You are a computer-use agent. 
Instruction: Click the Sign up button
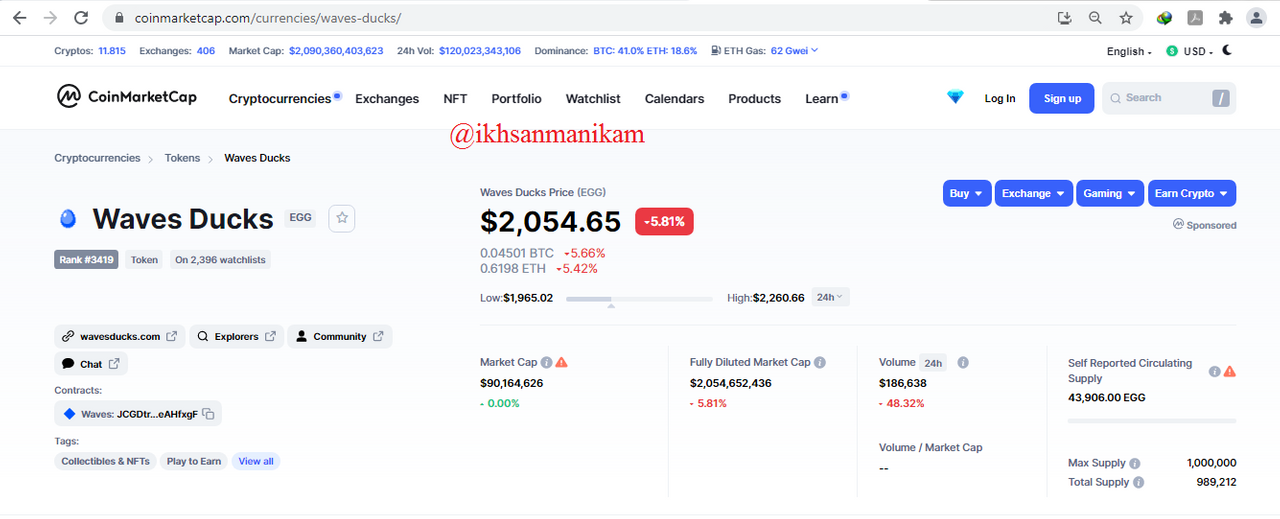[1062, 98]
